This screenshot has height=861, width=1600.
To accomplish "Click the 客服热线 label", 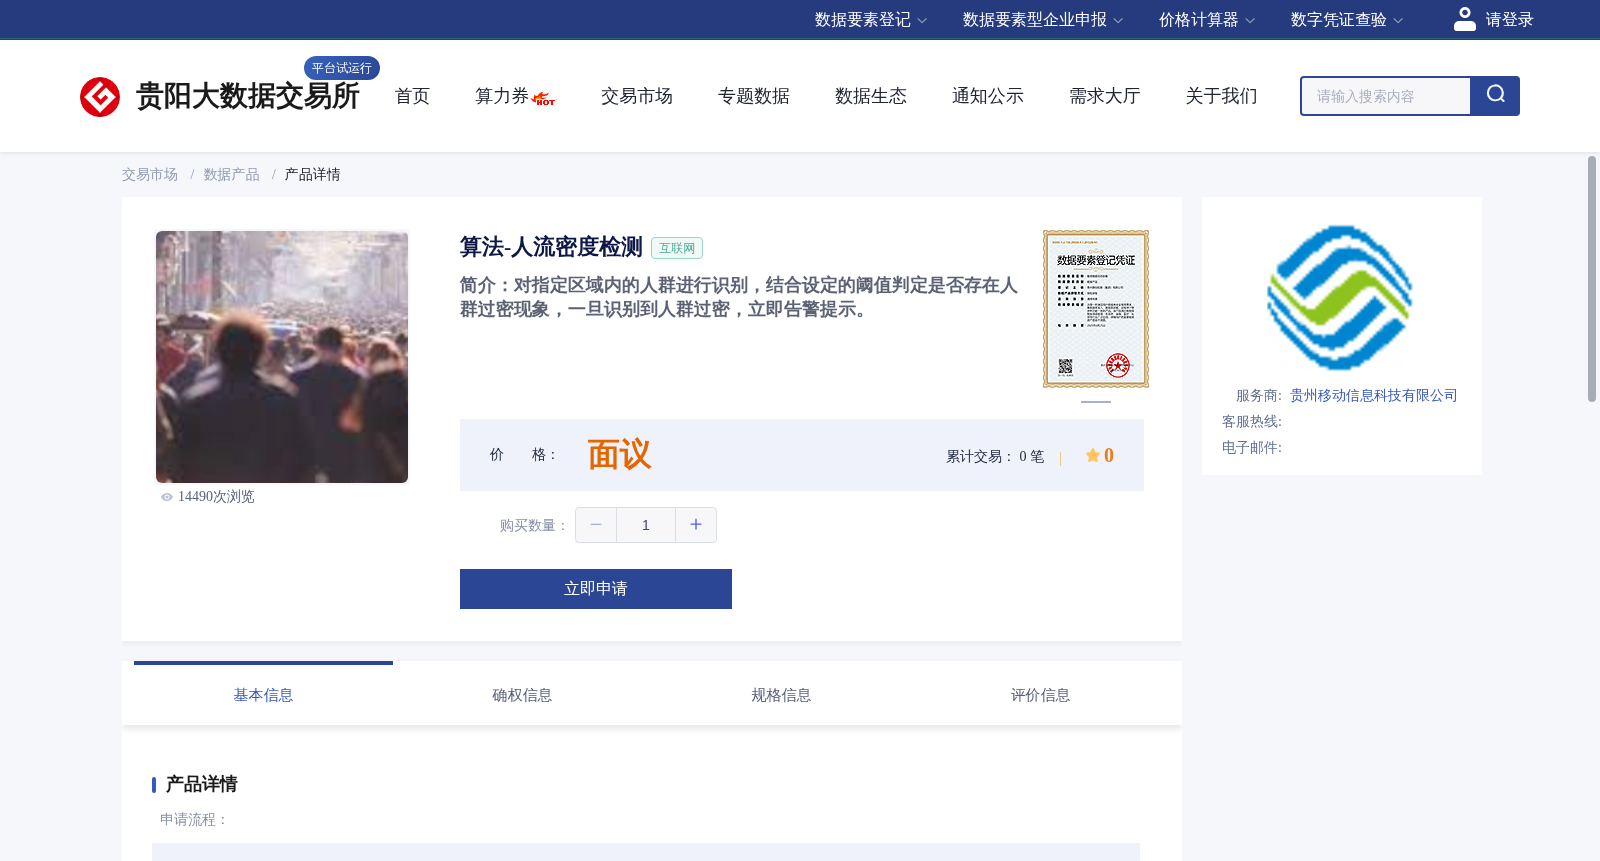I will click(x=1252, y=422).
